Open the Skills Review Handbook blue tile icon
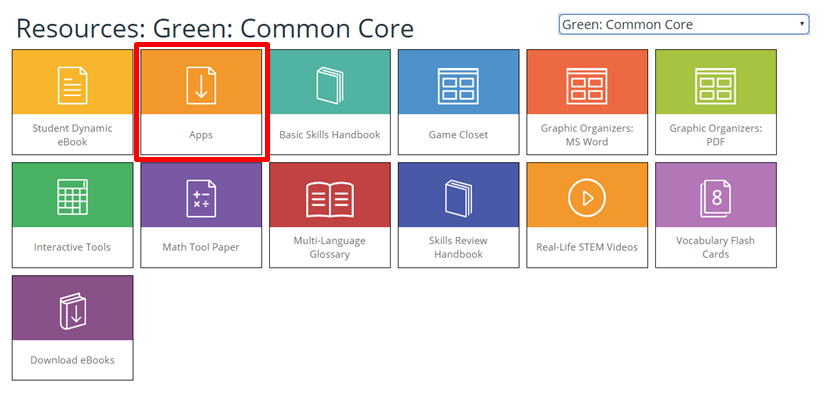Image resolution: width=836 pixels, height=409 pixels. [458, 197]
